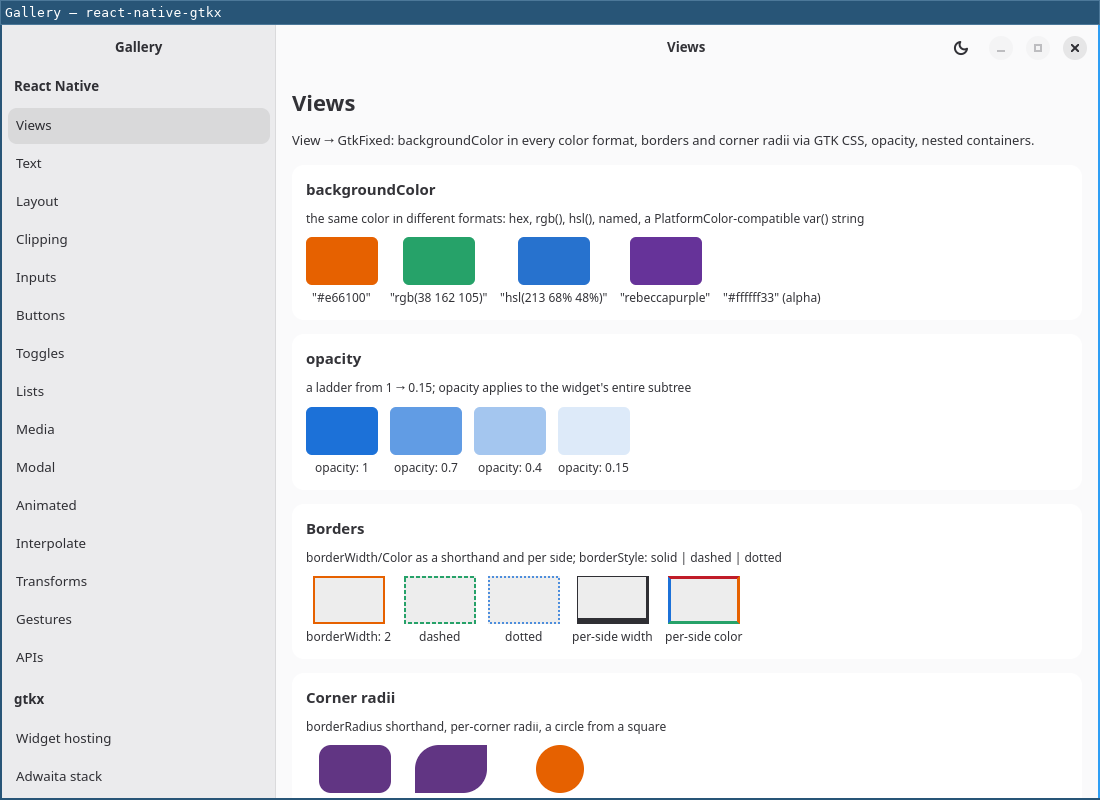Minimize the Gallery window
The width and height of the screenshot is (1100, 800).
coord(1000,48)
